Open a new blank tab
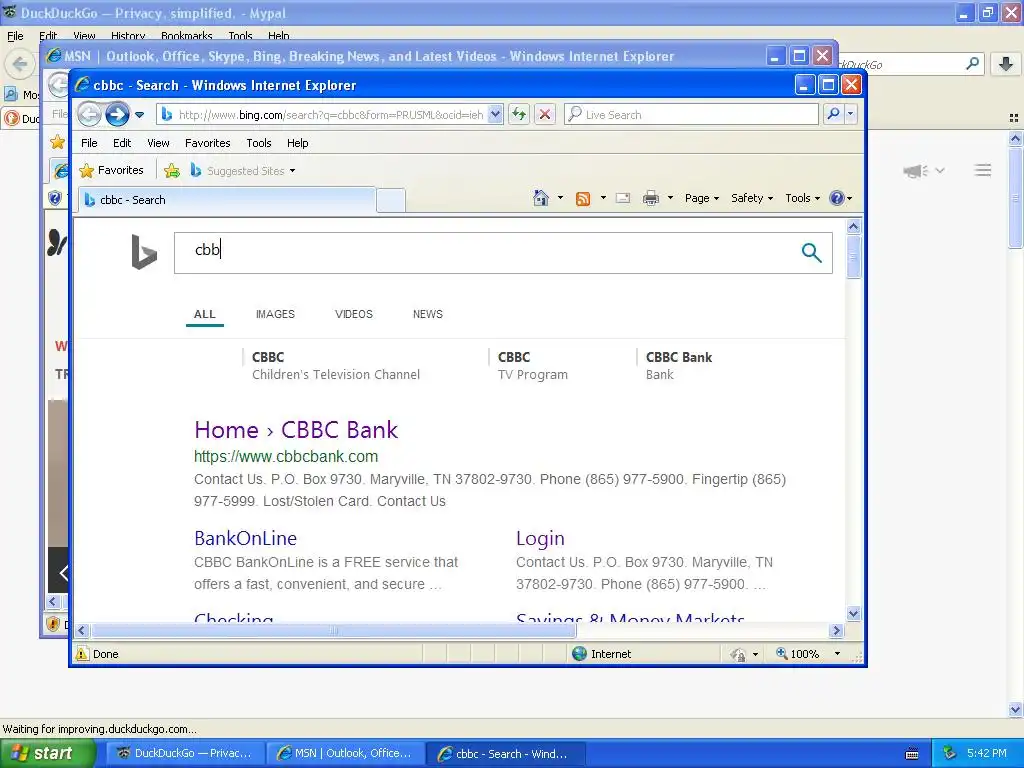The height and width of the screenshot is (768, 1024). pyautogui.click(x=391, y=200)
